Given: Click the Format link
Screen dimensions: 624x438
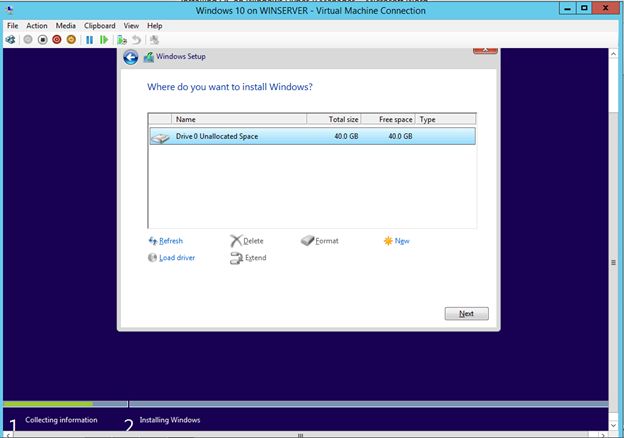Looking at the screenshot, I should coord(327,241).
